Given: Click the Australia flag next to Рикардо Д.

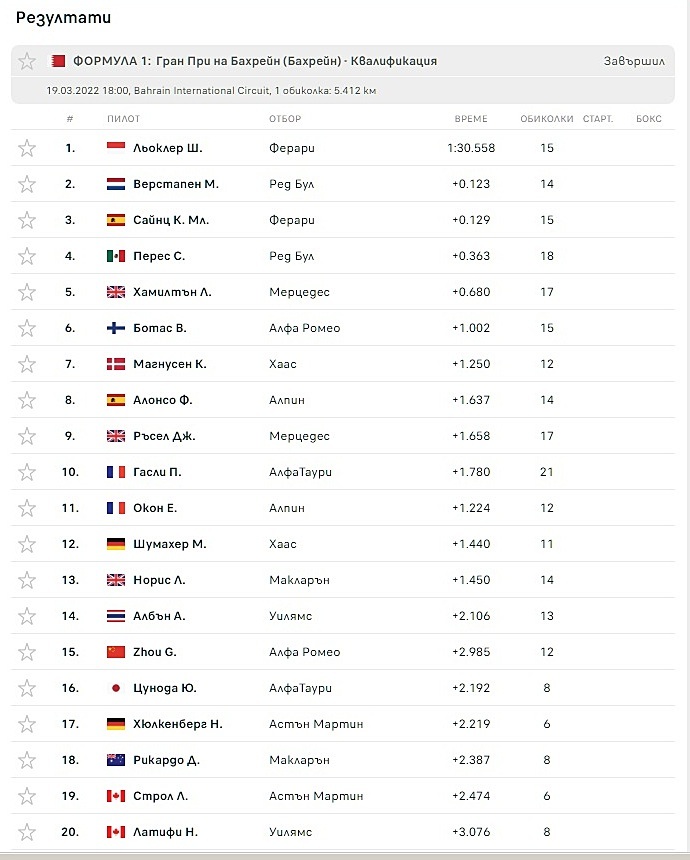Looking at the screenshot, I should tap(116, 760).
